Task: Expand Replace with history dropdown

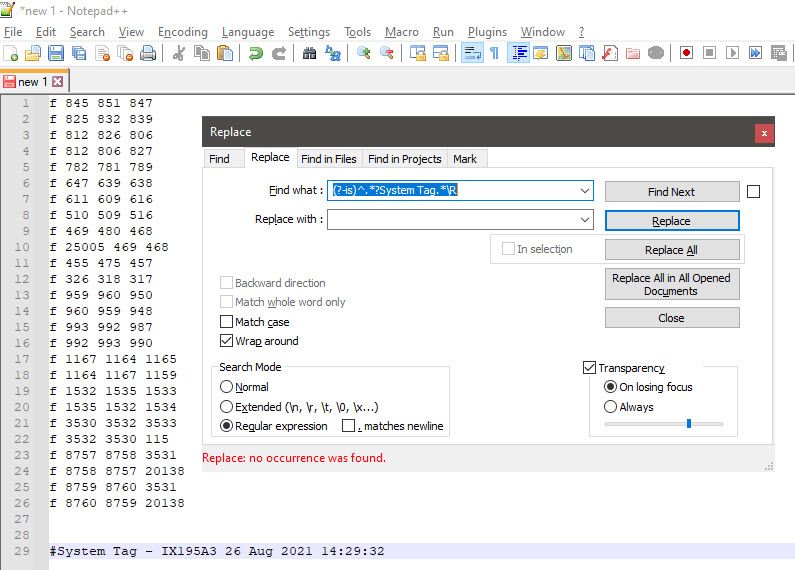Action: click(x=585, y=220)
